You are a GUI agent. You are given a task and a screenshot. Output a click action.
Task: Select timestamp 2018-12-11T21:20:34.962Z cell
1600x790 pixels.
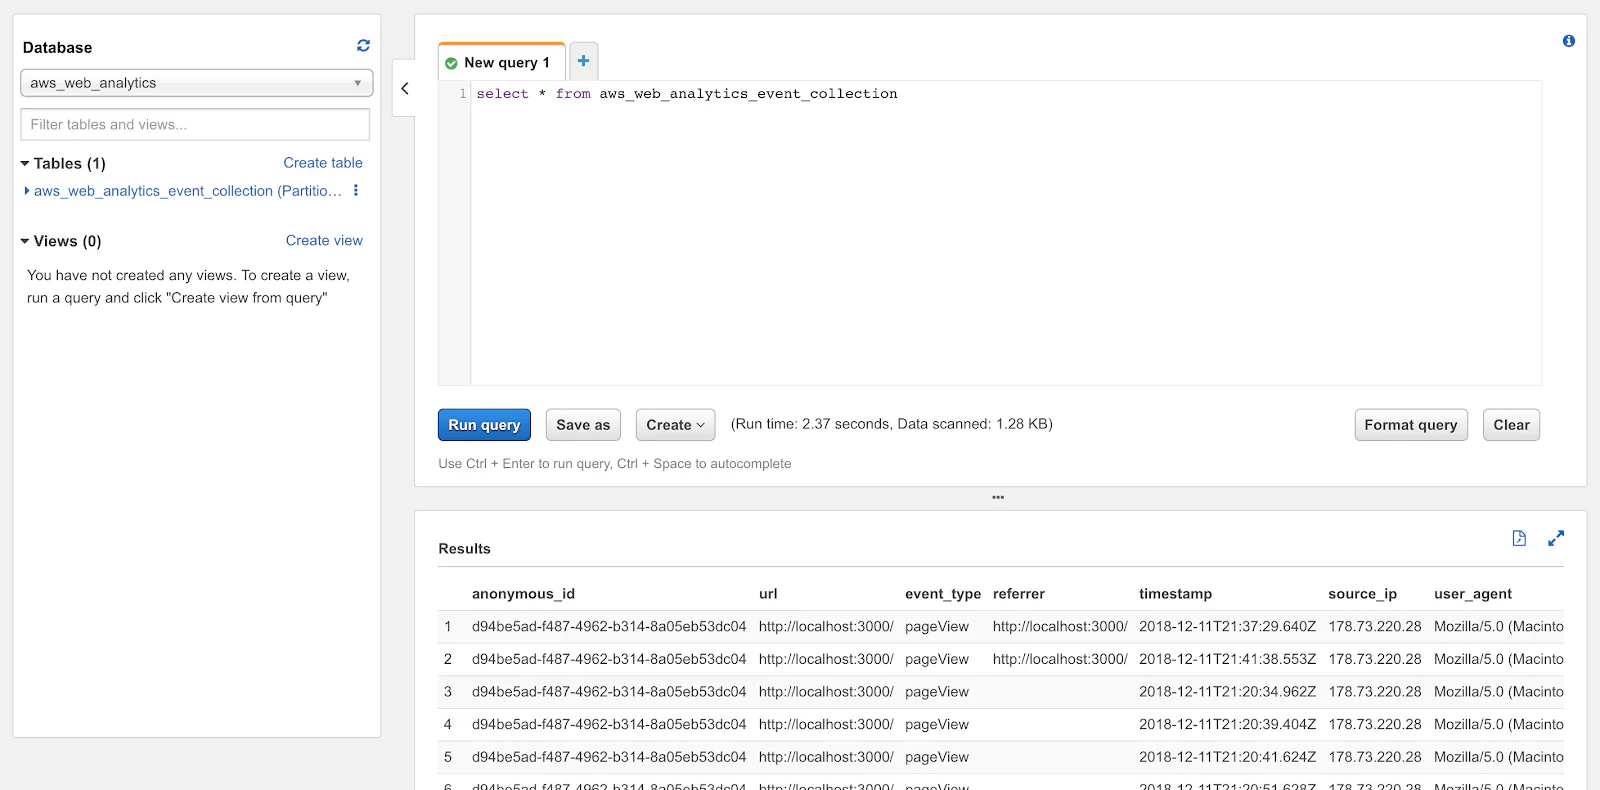tap(1227, 692)
